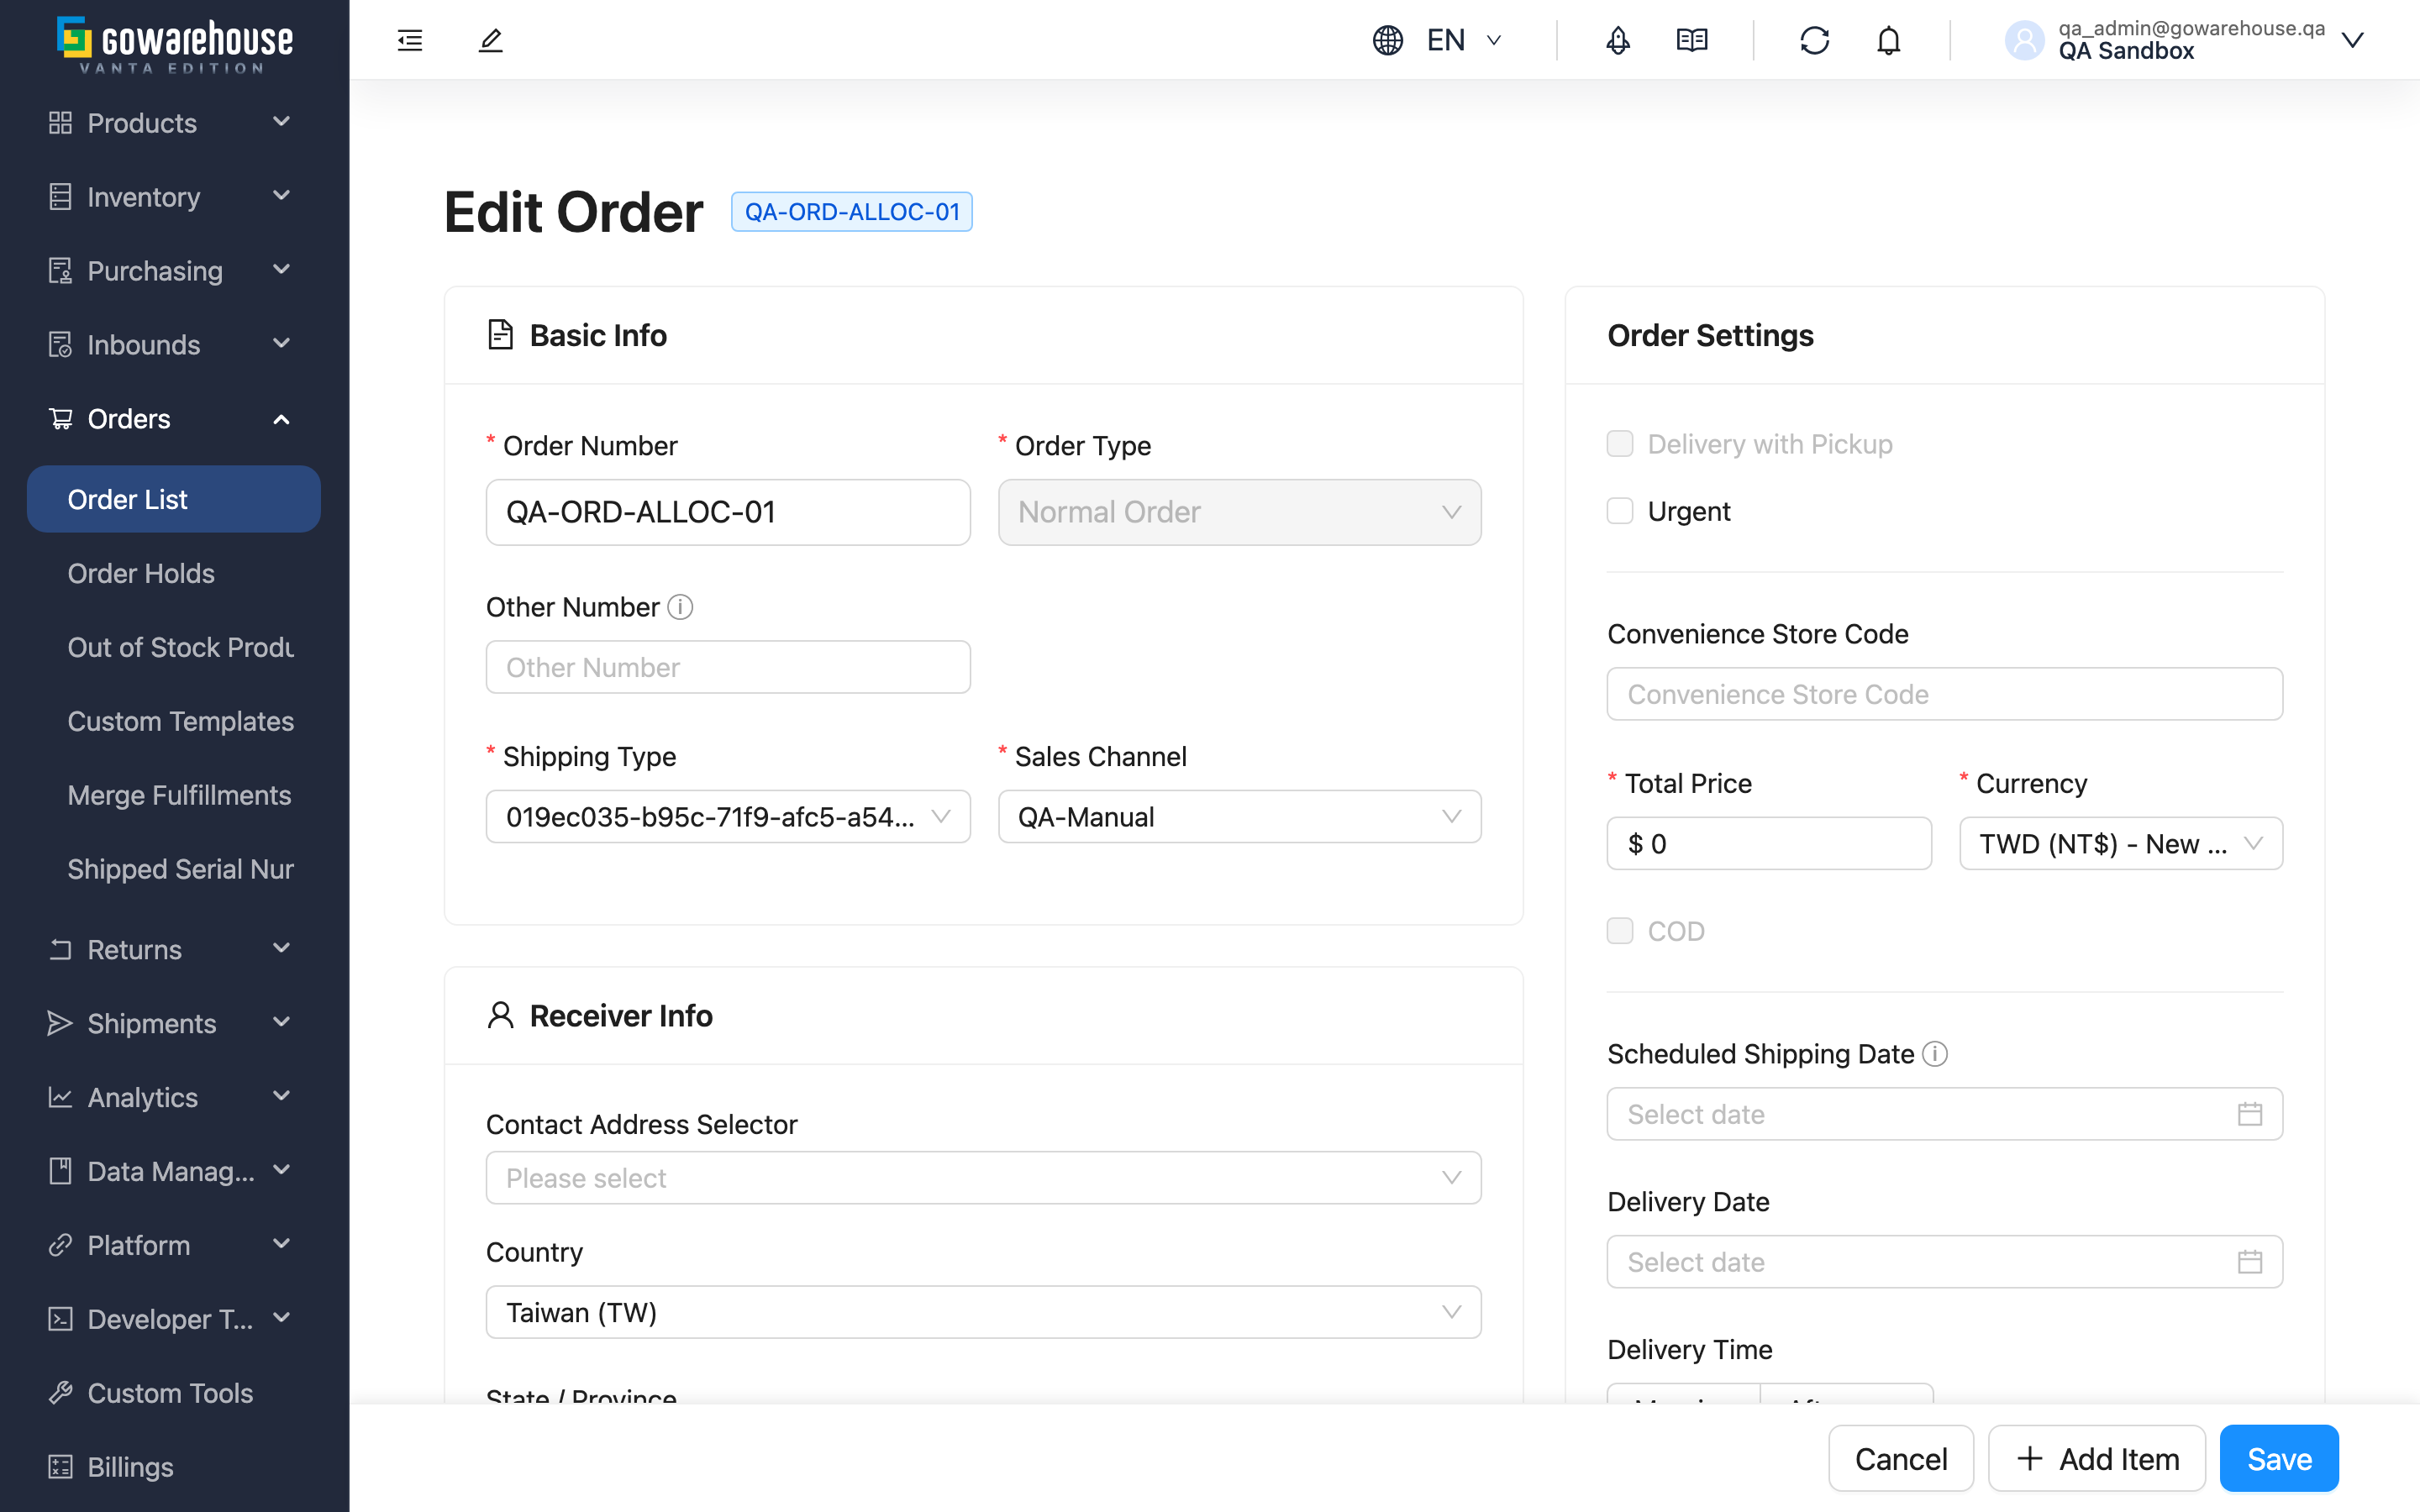Click the Analytics chart icon

coord(60,1097)
